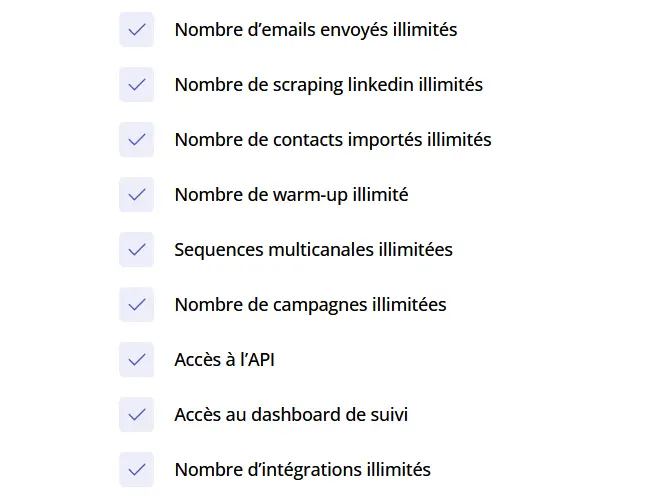Image resolution: width=653 pixels, height=497 pixels.
Task: Click the word dashboard in feature list
Action: 302,415
